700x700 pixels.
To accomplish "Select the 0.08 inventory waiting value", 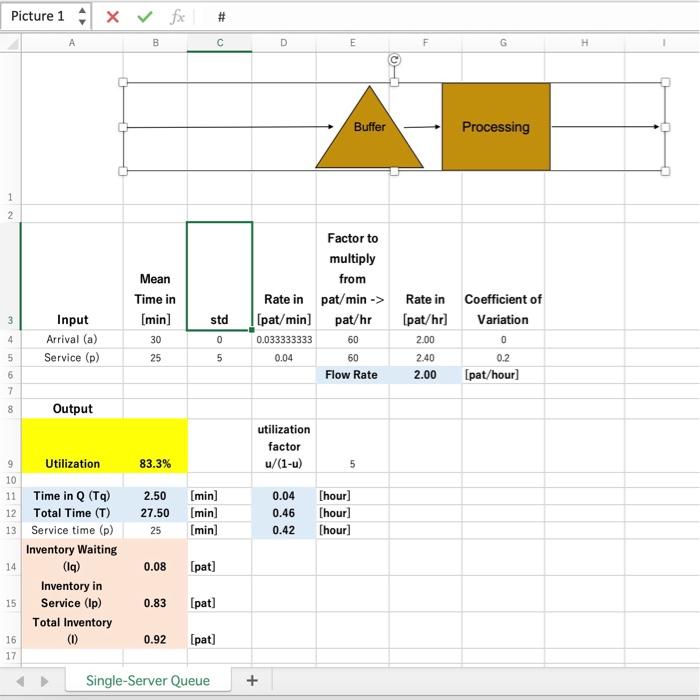I will [x=155, y=557].
